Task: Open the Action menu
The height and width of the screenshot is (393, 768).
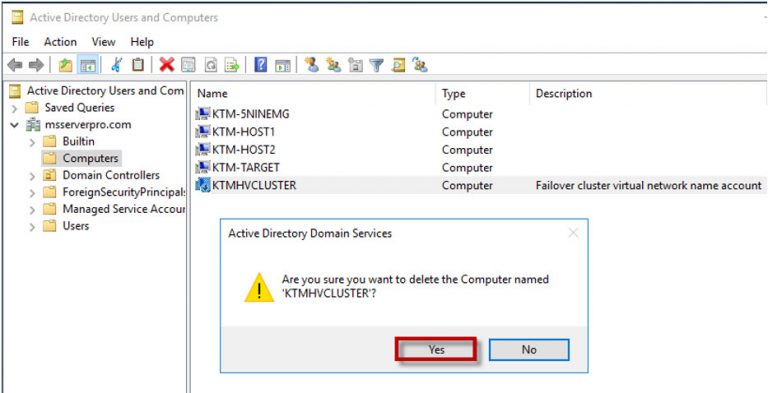Action: coord(60,42)
